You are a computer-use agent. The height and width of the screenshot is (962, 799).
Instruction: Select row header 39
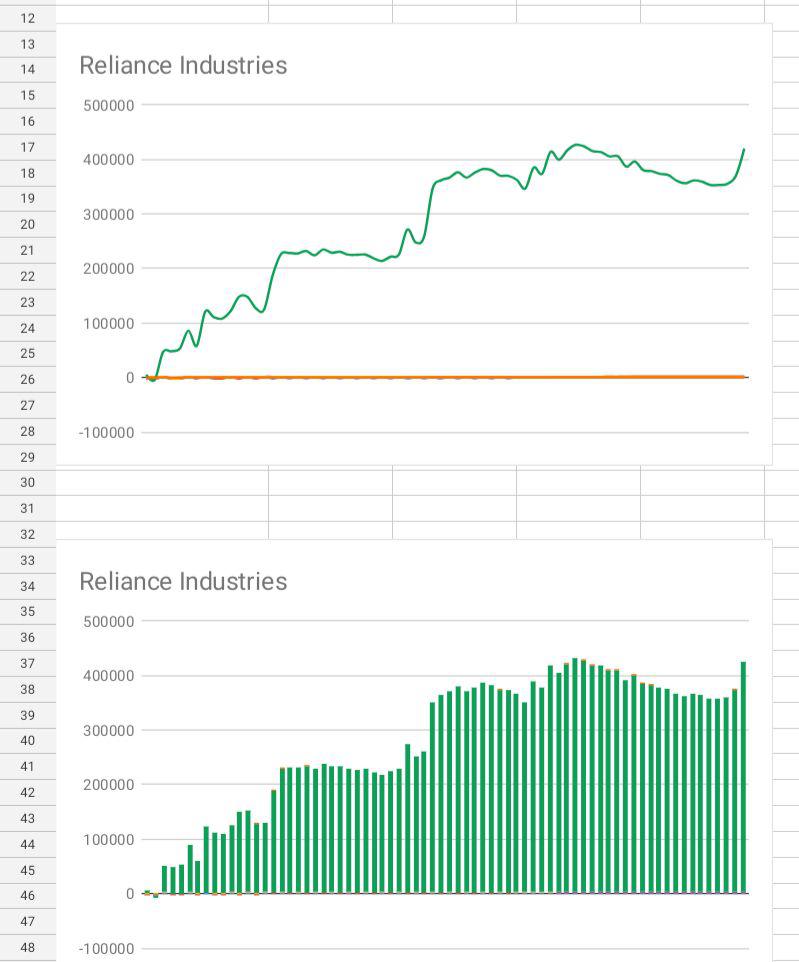[28, 715]
